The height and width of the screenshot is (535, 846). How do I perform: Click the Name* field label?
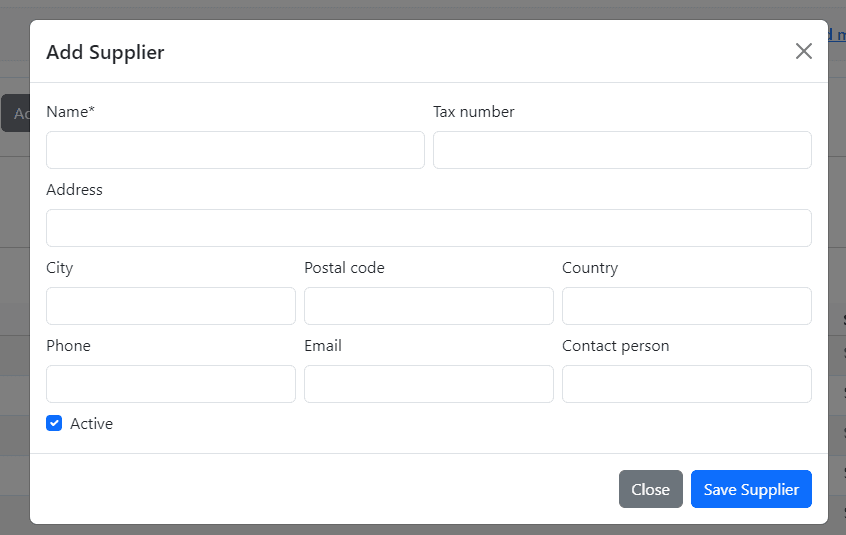tap(71, 112)
